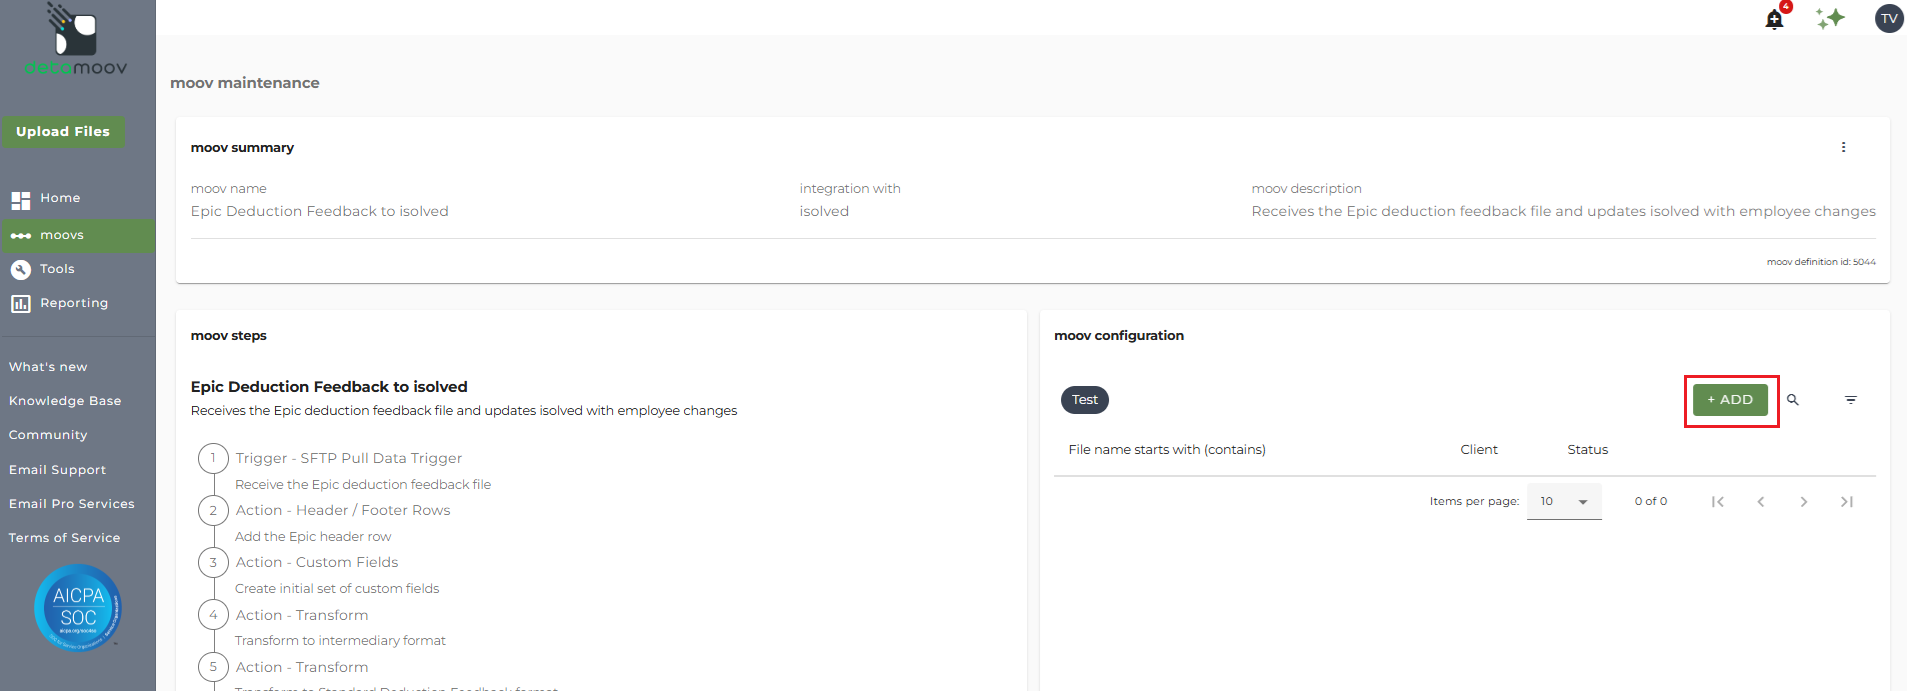Open step 4 Action - Transform
The width and height of the screenshot is (1907, 691).
pos(302,615)
